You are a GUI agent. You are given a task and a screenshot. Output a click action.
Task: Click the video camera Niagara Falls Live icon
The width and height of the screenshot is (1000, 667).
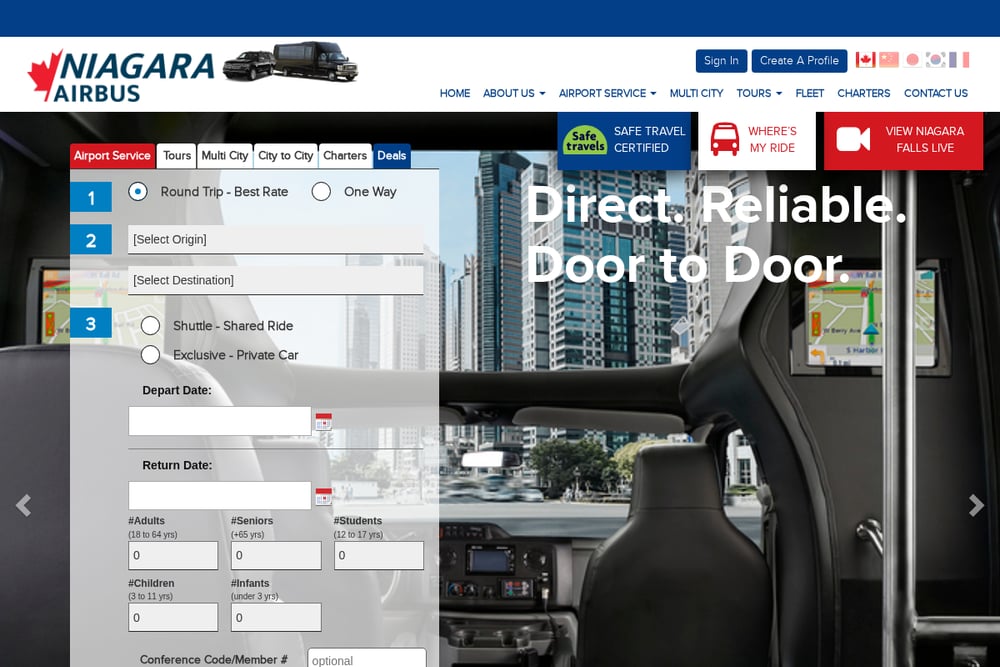pos(853,139)
